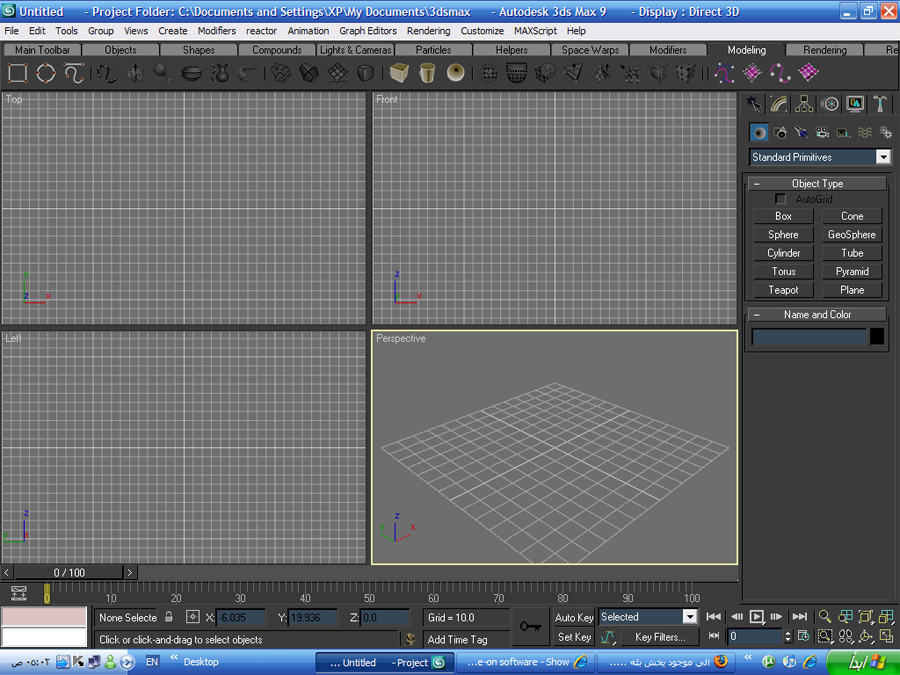Switch to the Space Warps shelf tab
The height and width of the screenshot is (675, 900).
(x=590, y=50)
